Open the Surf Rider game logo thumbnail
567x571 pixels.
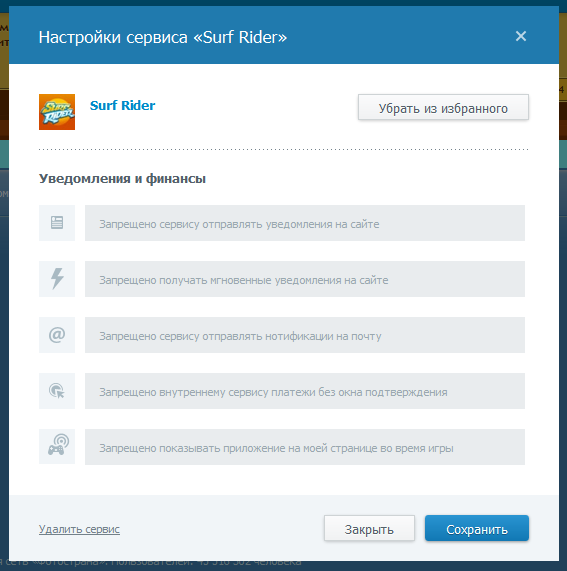point(57,112)
